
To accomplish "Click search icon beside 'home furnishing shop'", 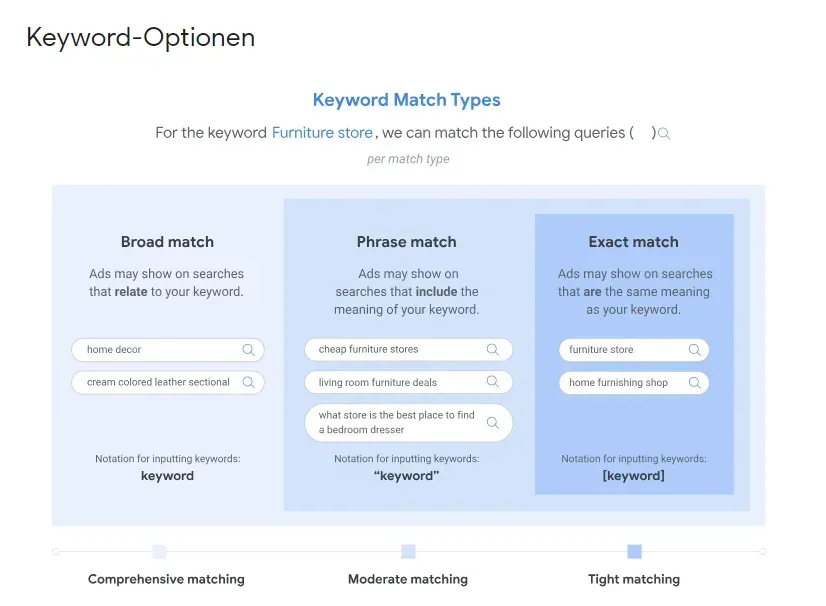I will pyautogui.click(x=695, y=383).
